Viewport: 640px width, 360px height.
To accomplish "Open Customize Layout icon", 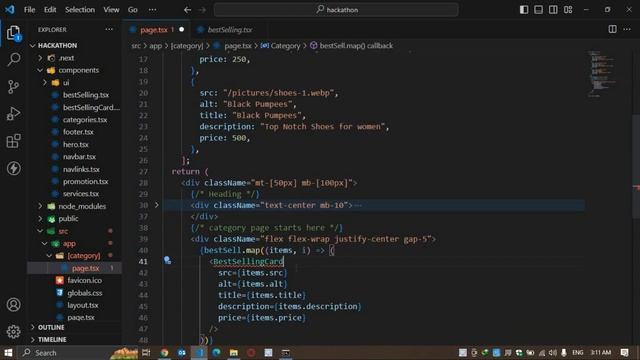I will 568,9.
